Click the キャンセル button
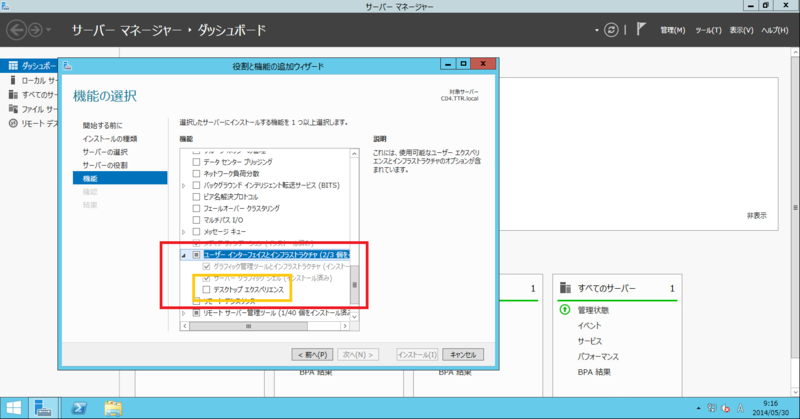 463,354
